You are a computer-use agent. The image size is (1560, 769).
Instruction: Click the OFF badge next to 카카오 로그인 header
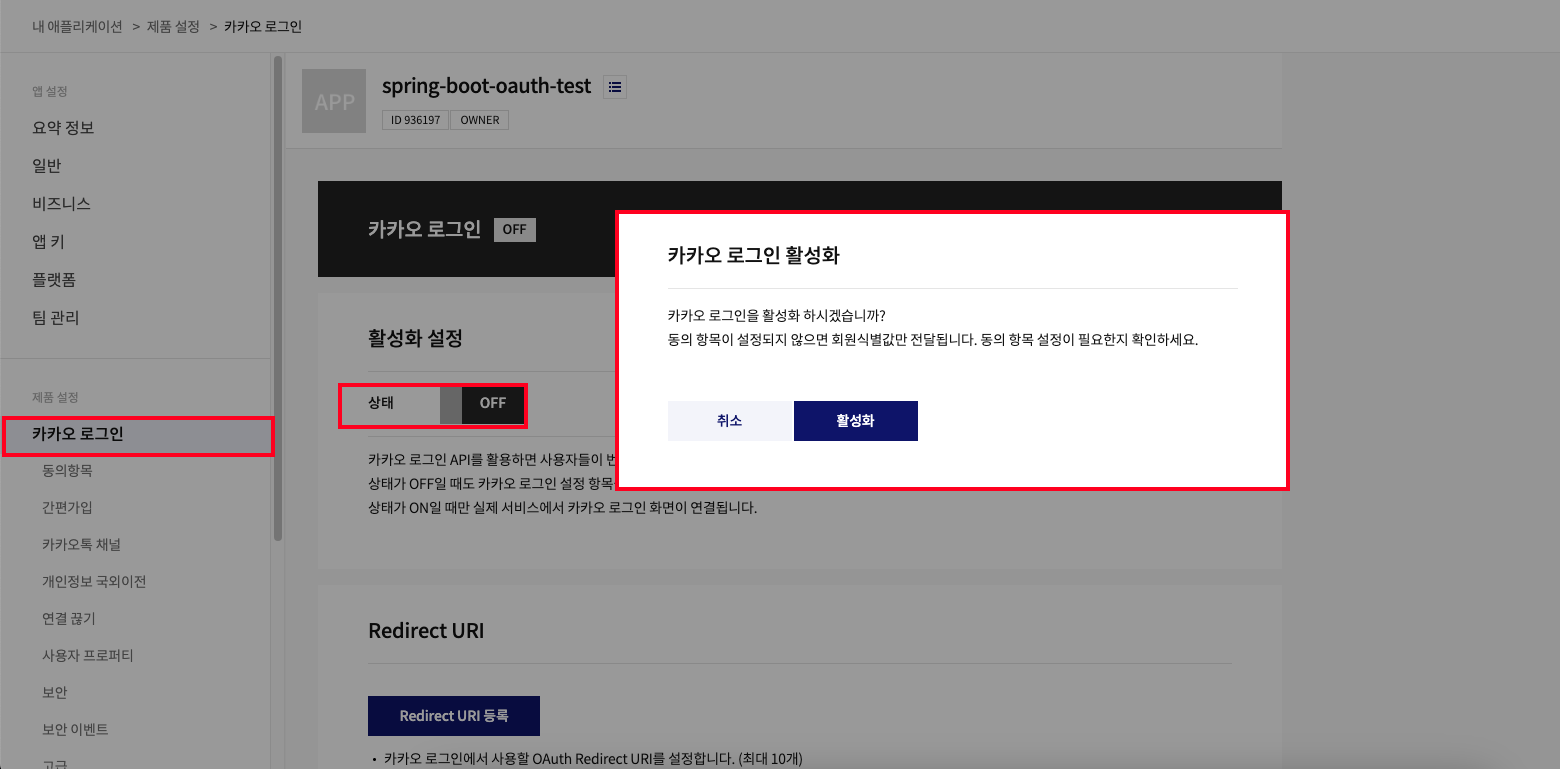[x=515, y=229]
